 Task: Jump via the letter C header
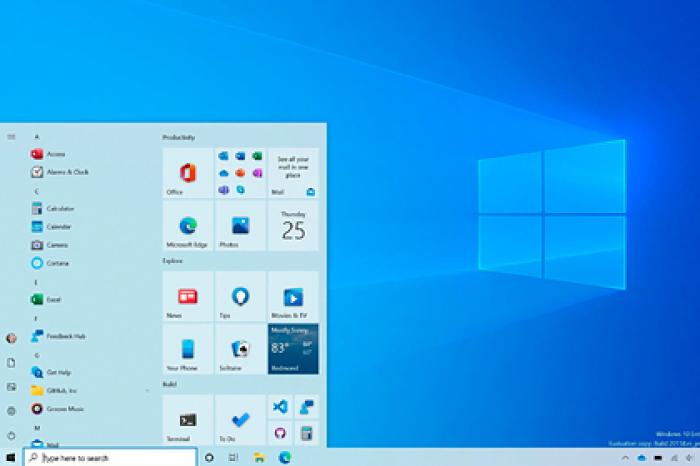(x=37, y=191)
